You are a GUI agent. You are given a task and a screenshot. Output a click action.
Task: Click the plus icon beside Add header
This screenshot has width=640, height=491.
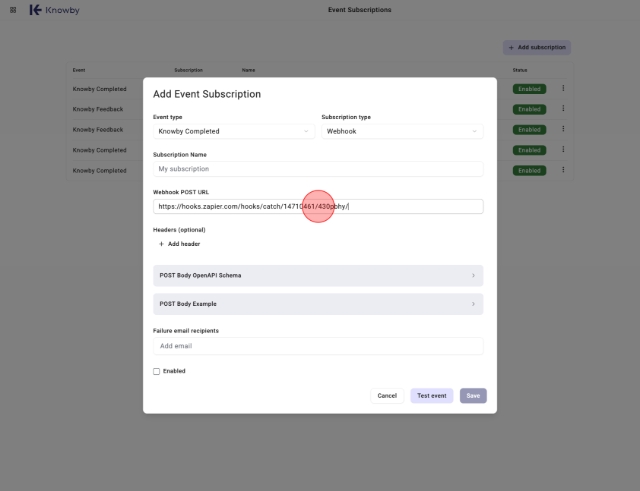pyautogui.click(x=161, y=244)
